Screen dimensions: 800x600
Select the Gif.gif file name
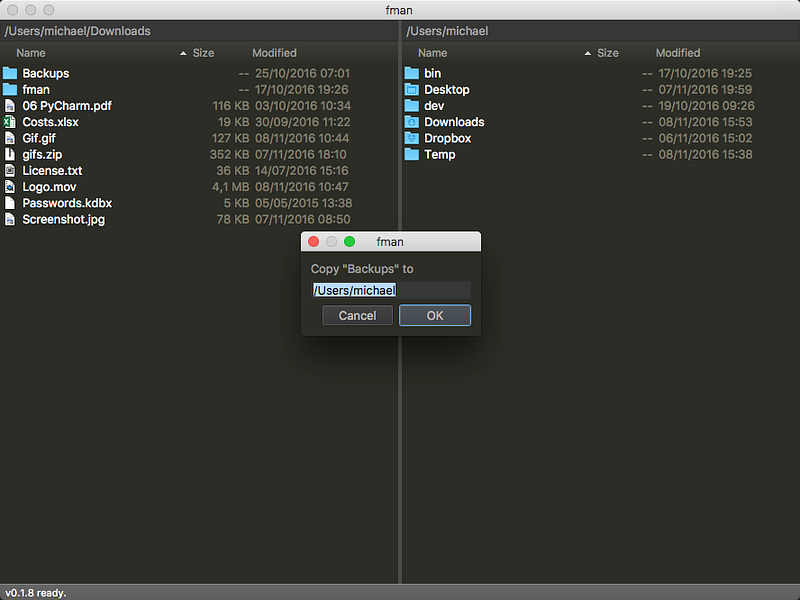coord(39,138)
